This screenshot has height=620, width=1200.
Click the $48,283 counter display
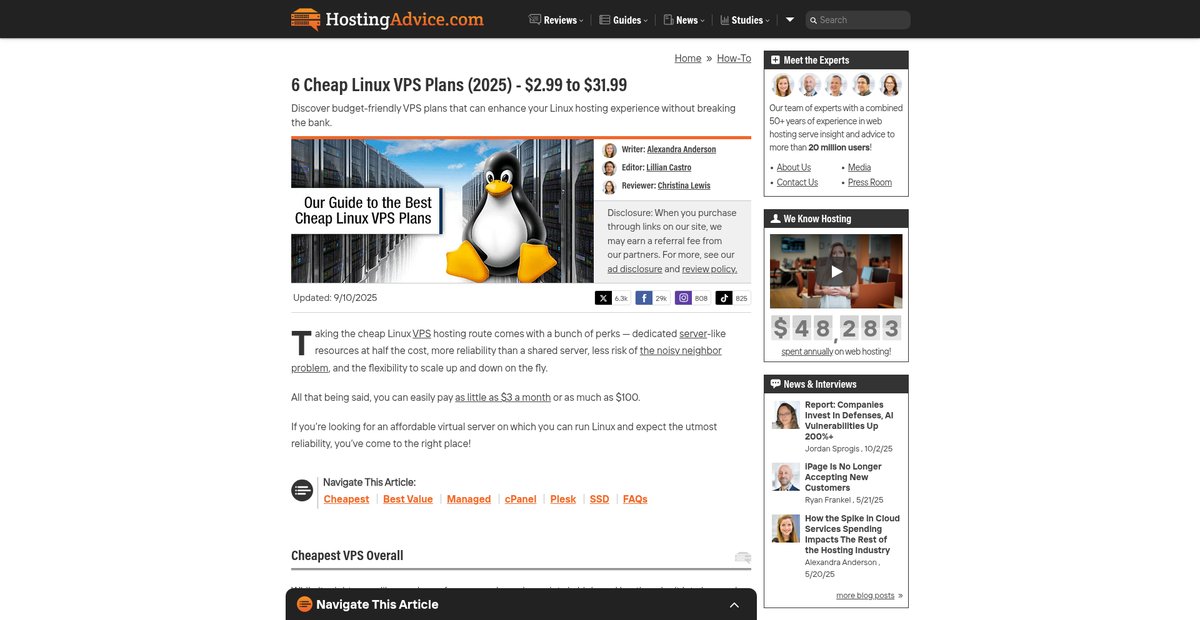(x=836, y=328)
